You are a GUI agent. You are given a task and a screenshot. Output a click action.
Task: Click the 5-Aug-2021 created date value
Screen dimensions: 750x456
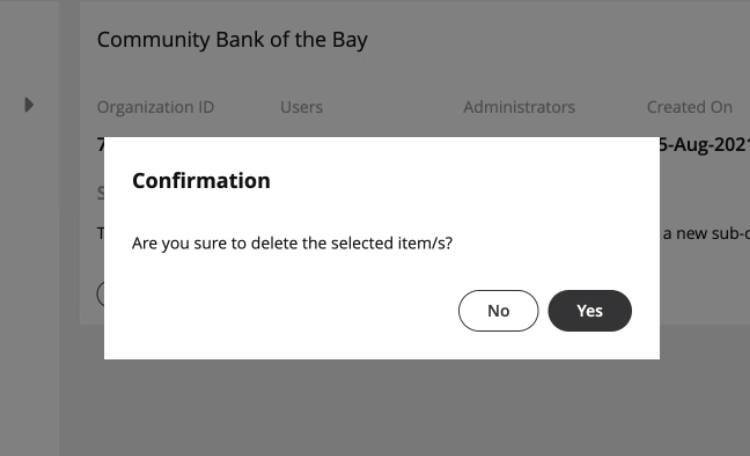coord(703,145)
